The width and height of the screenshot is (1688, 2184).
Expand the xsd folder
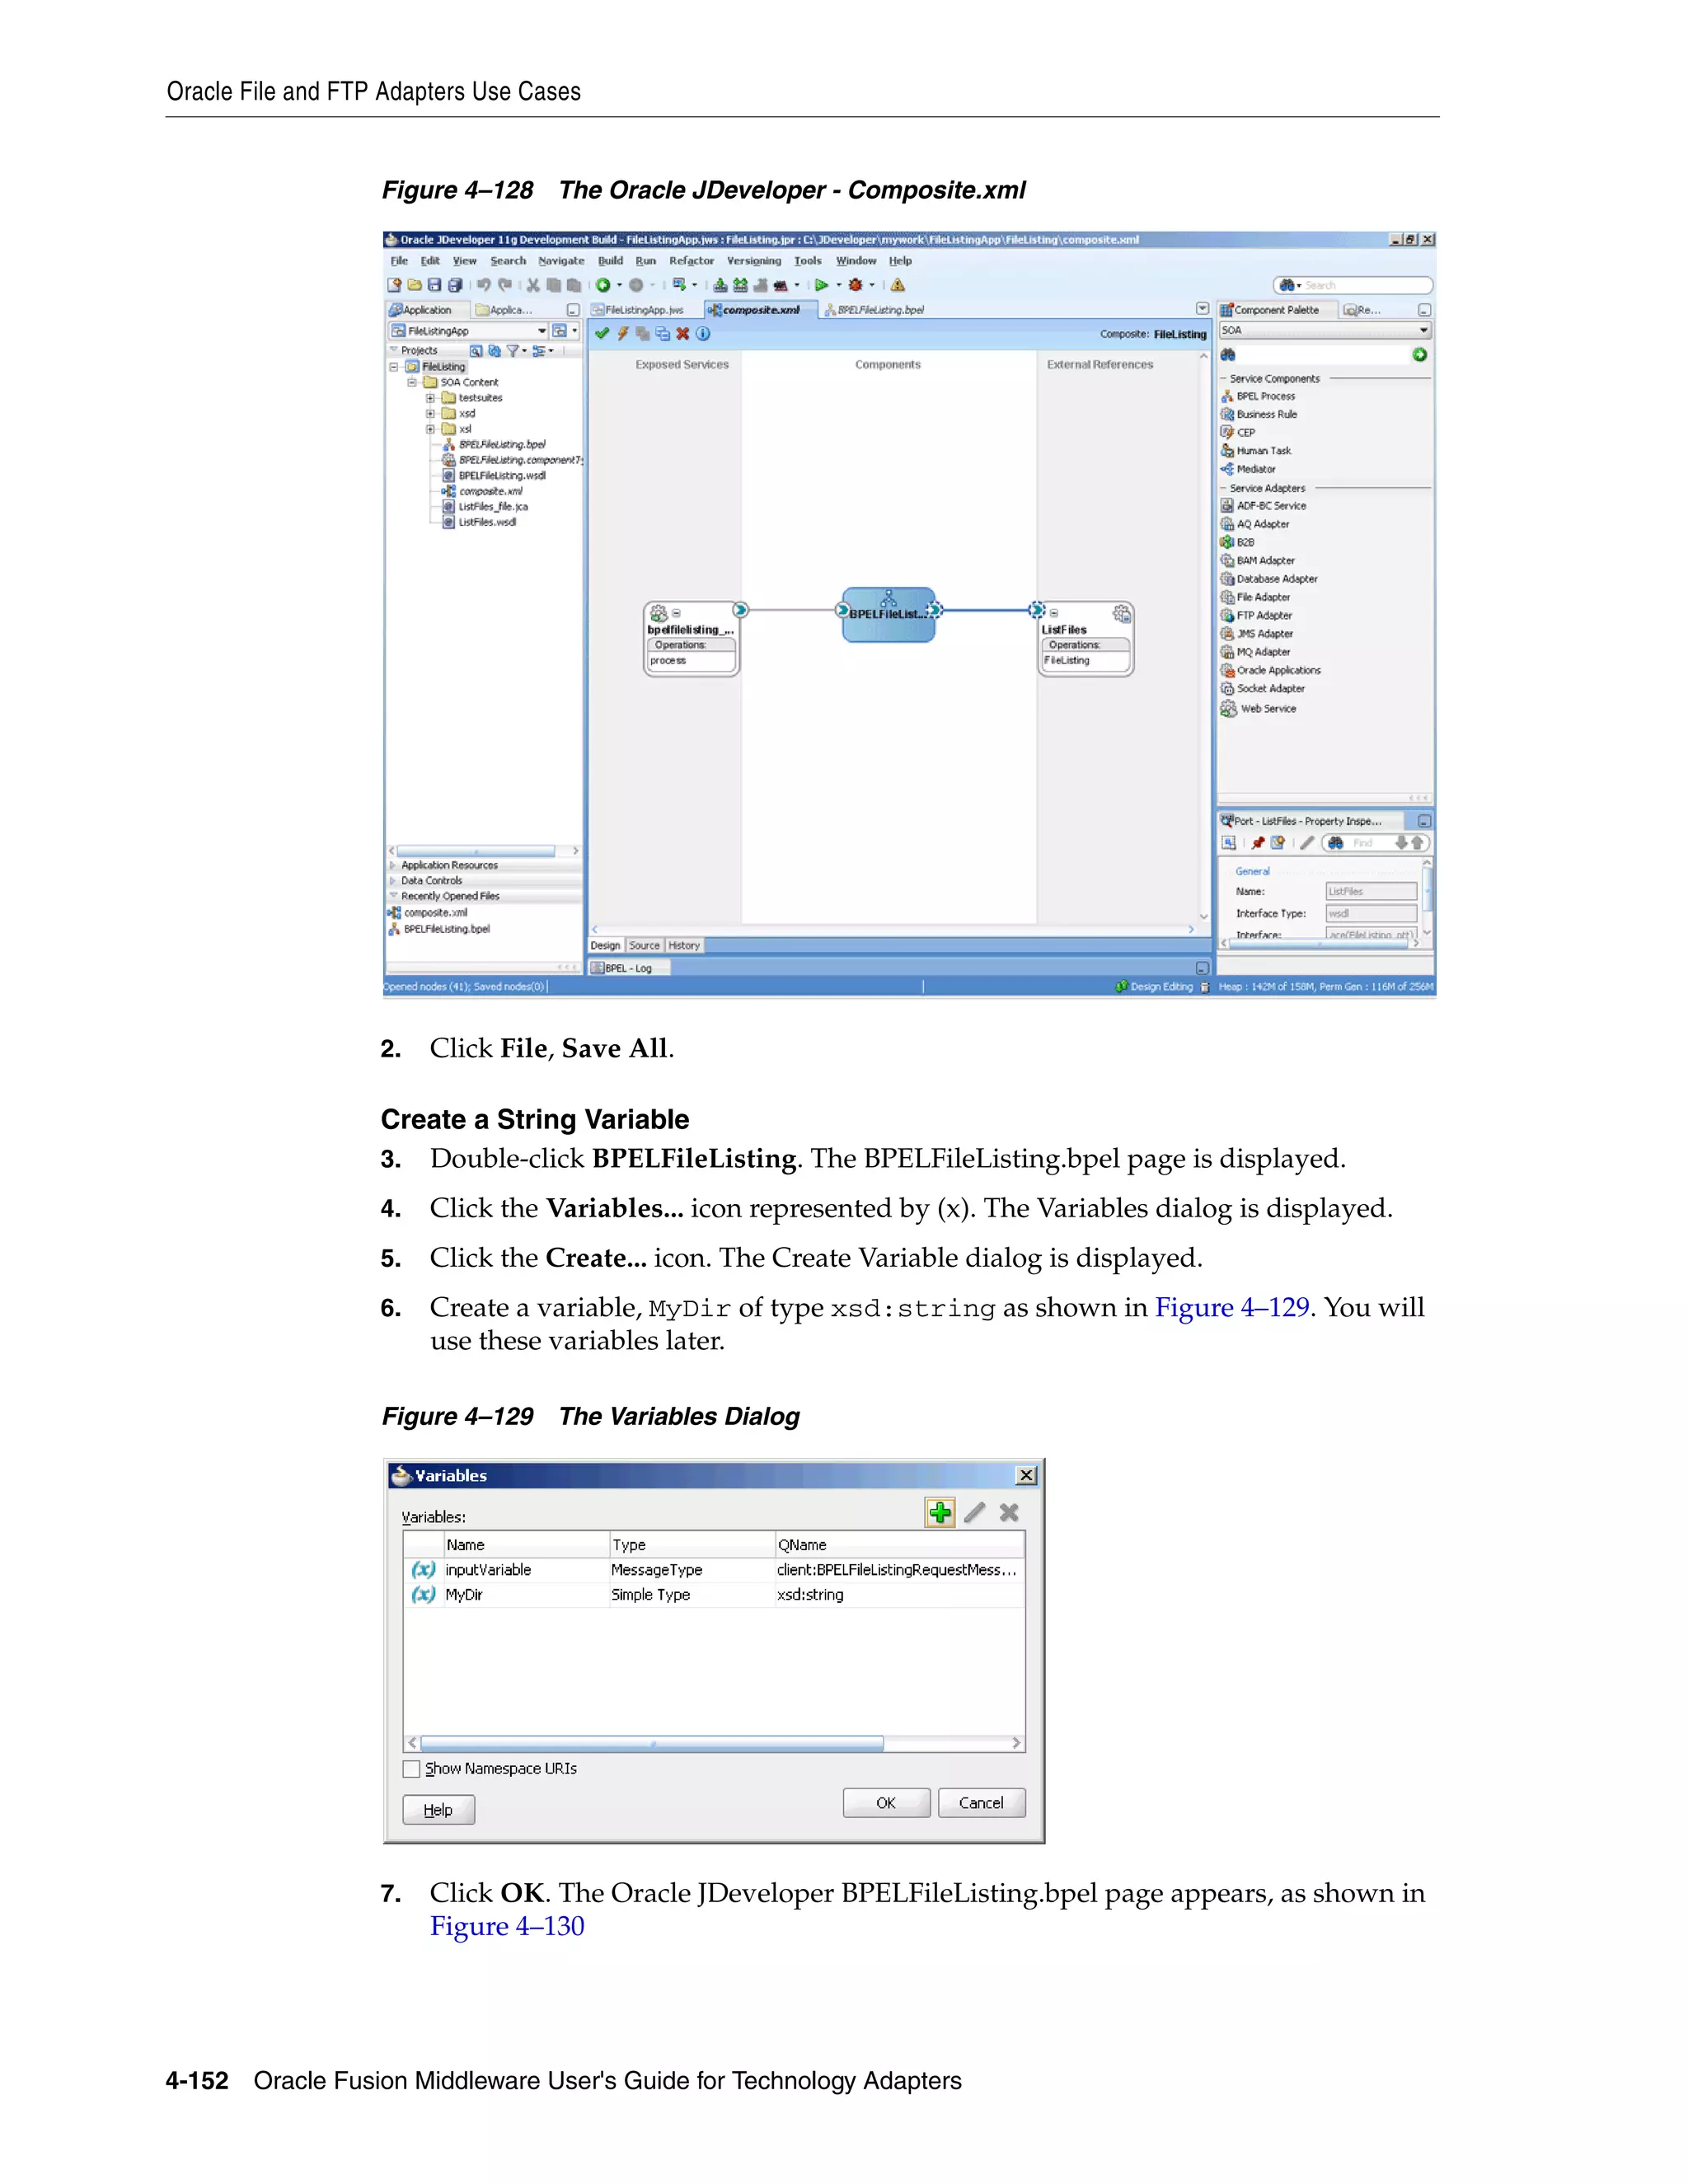point(430,413)
